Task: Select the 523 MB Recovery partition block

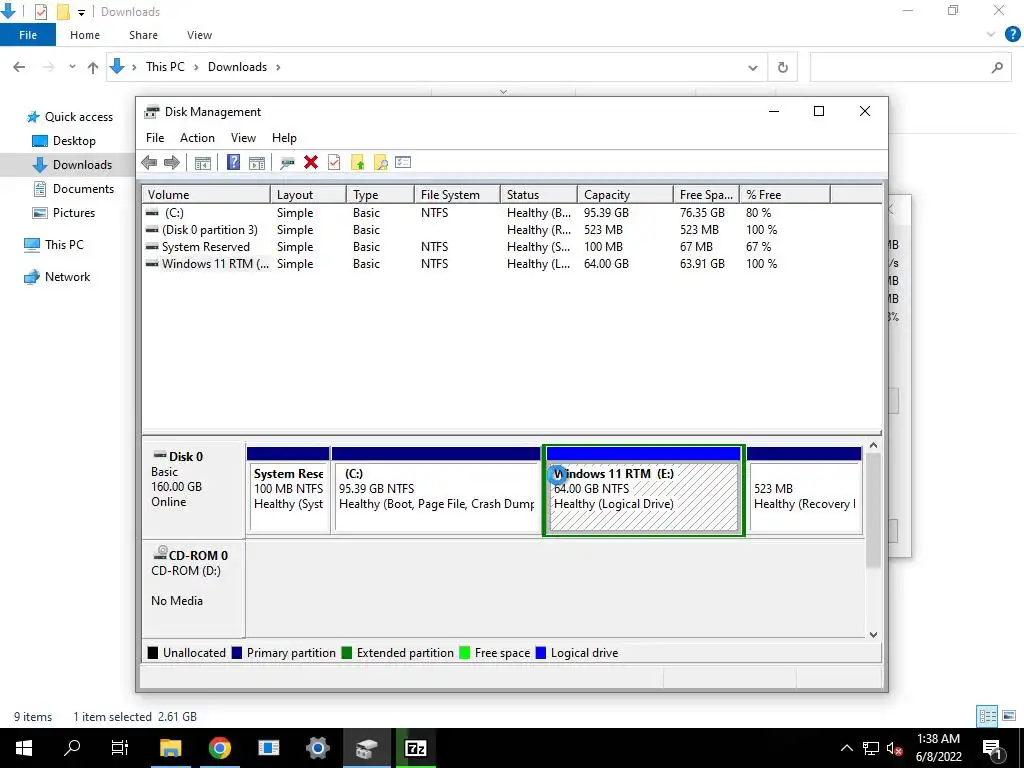Action: 805,491
